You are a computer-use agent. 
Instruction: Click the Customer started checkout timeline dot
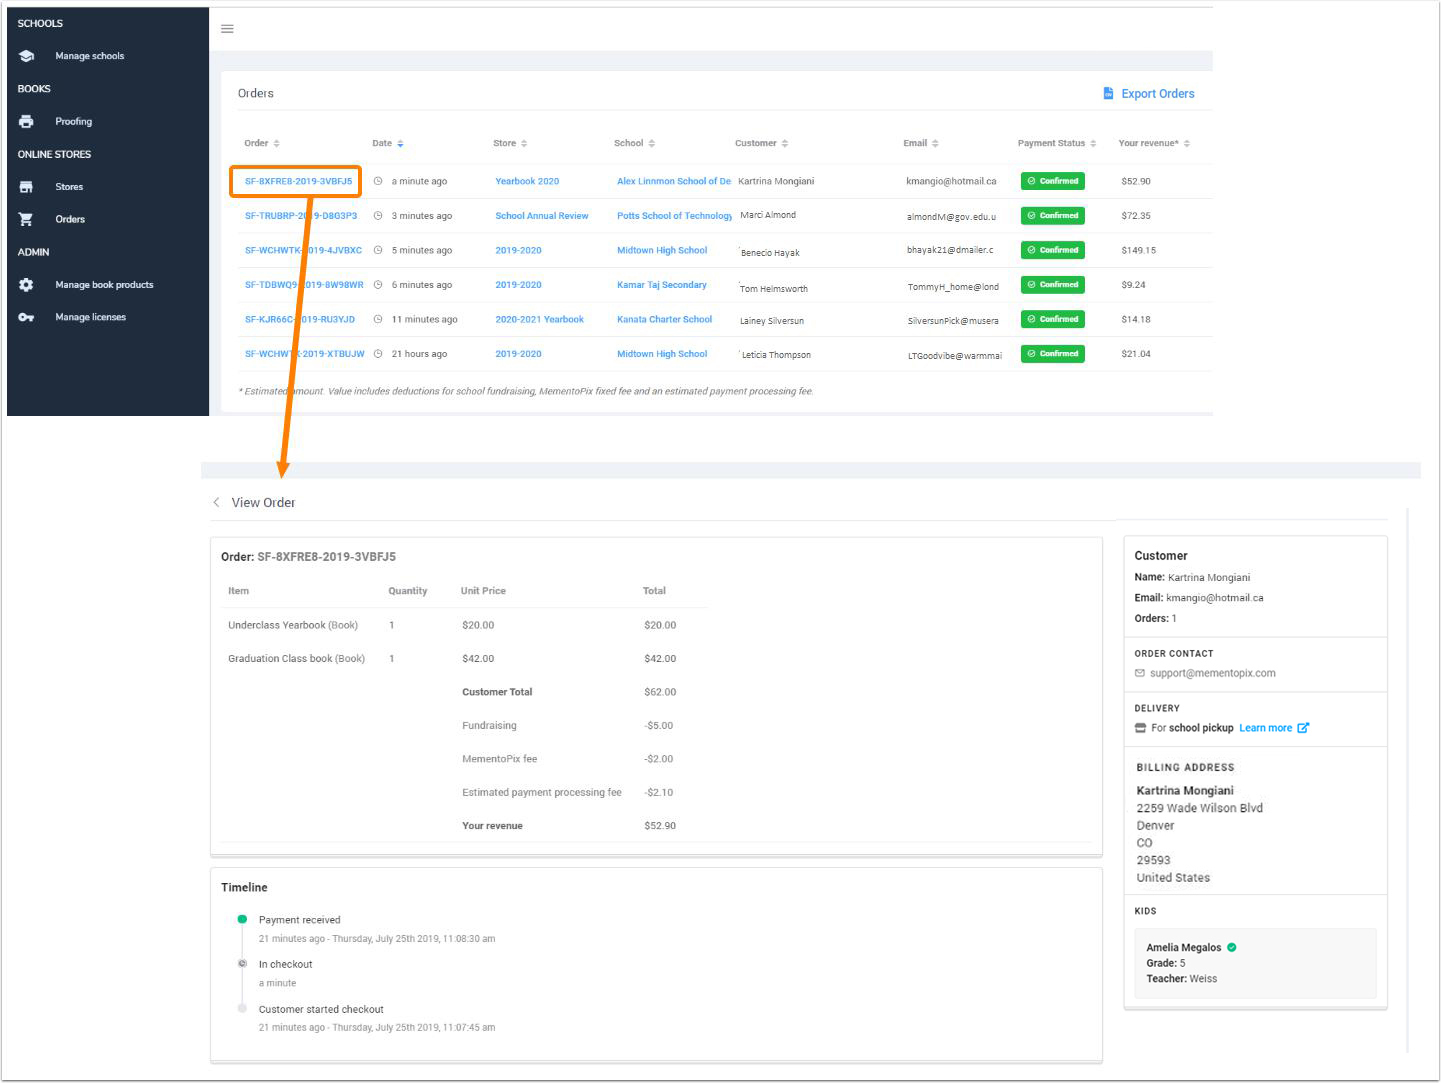(242, 1008)
